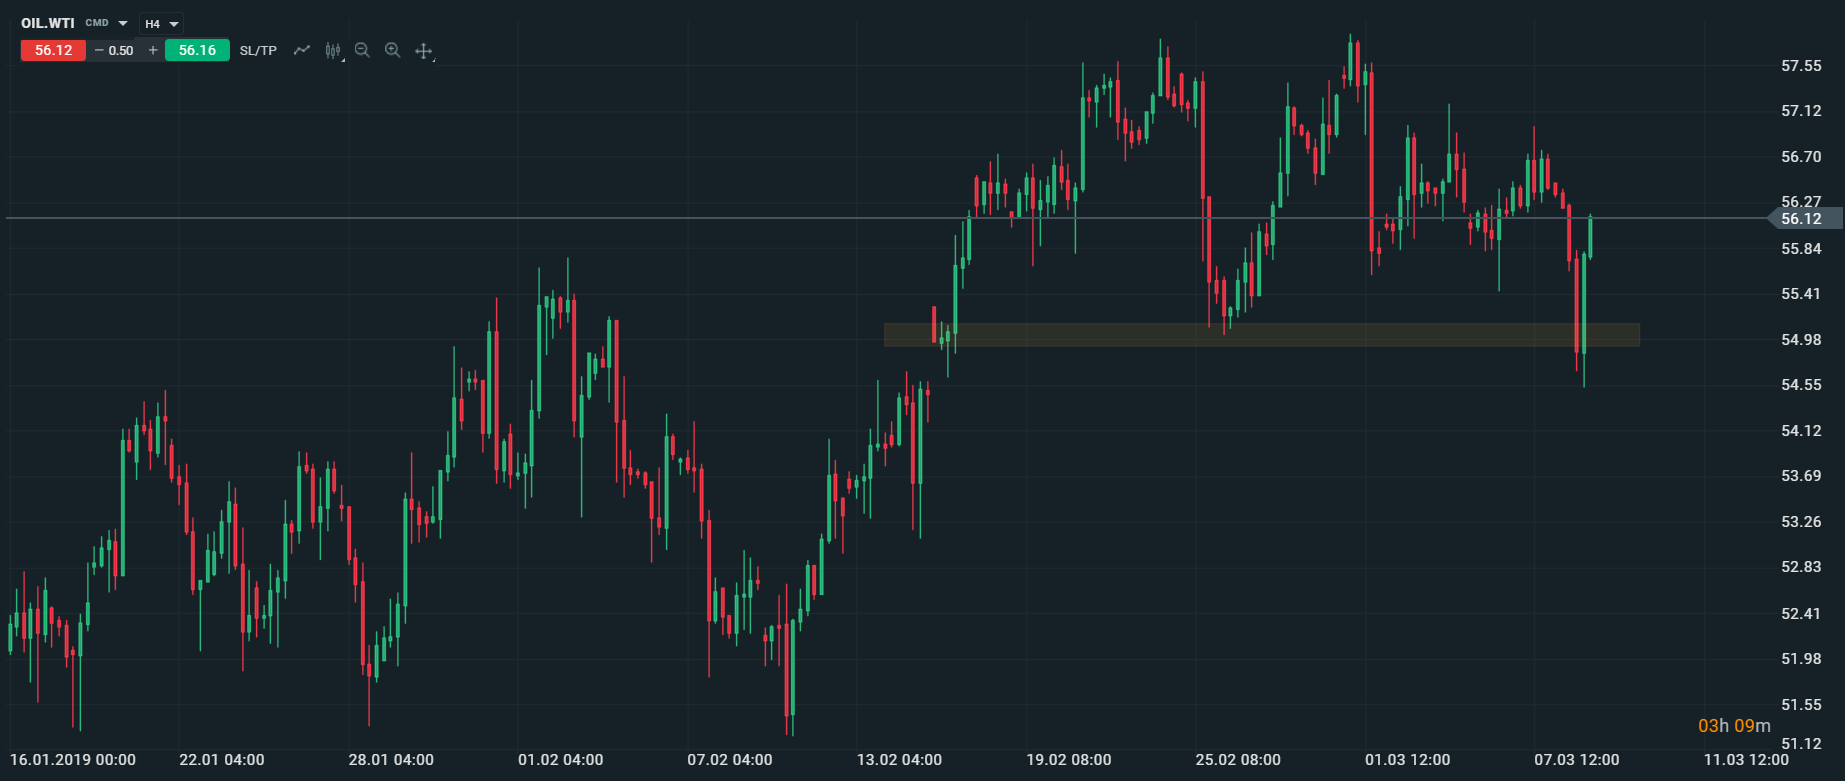Image resolution: width=1845 pixels, height=781 pixels.
Task: Click the 0.50 volume input field
Action: 122,50
